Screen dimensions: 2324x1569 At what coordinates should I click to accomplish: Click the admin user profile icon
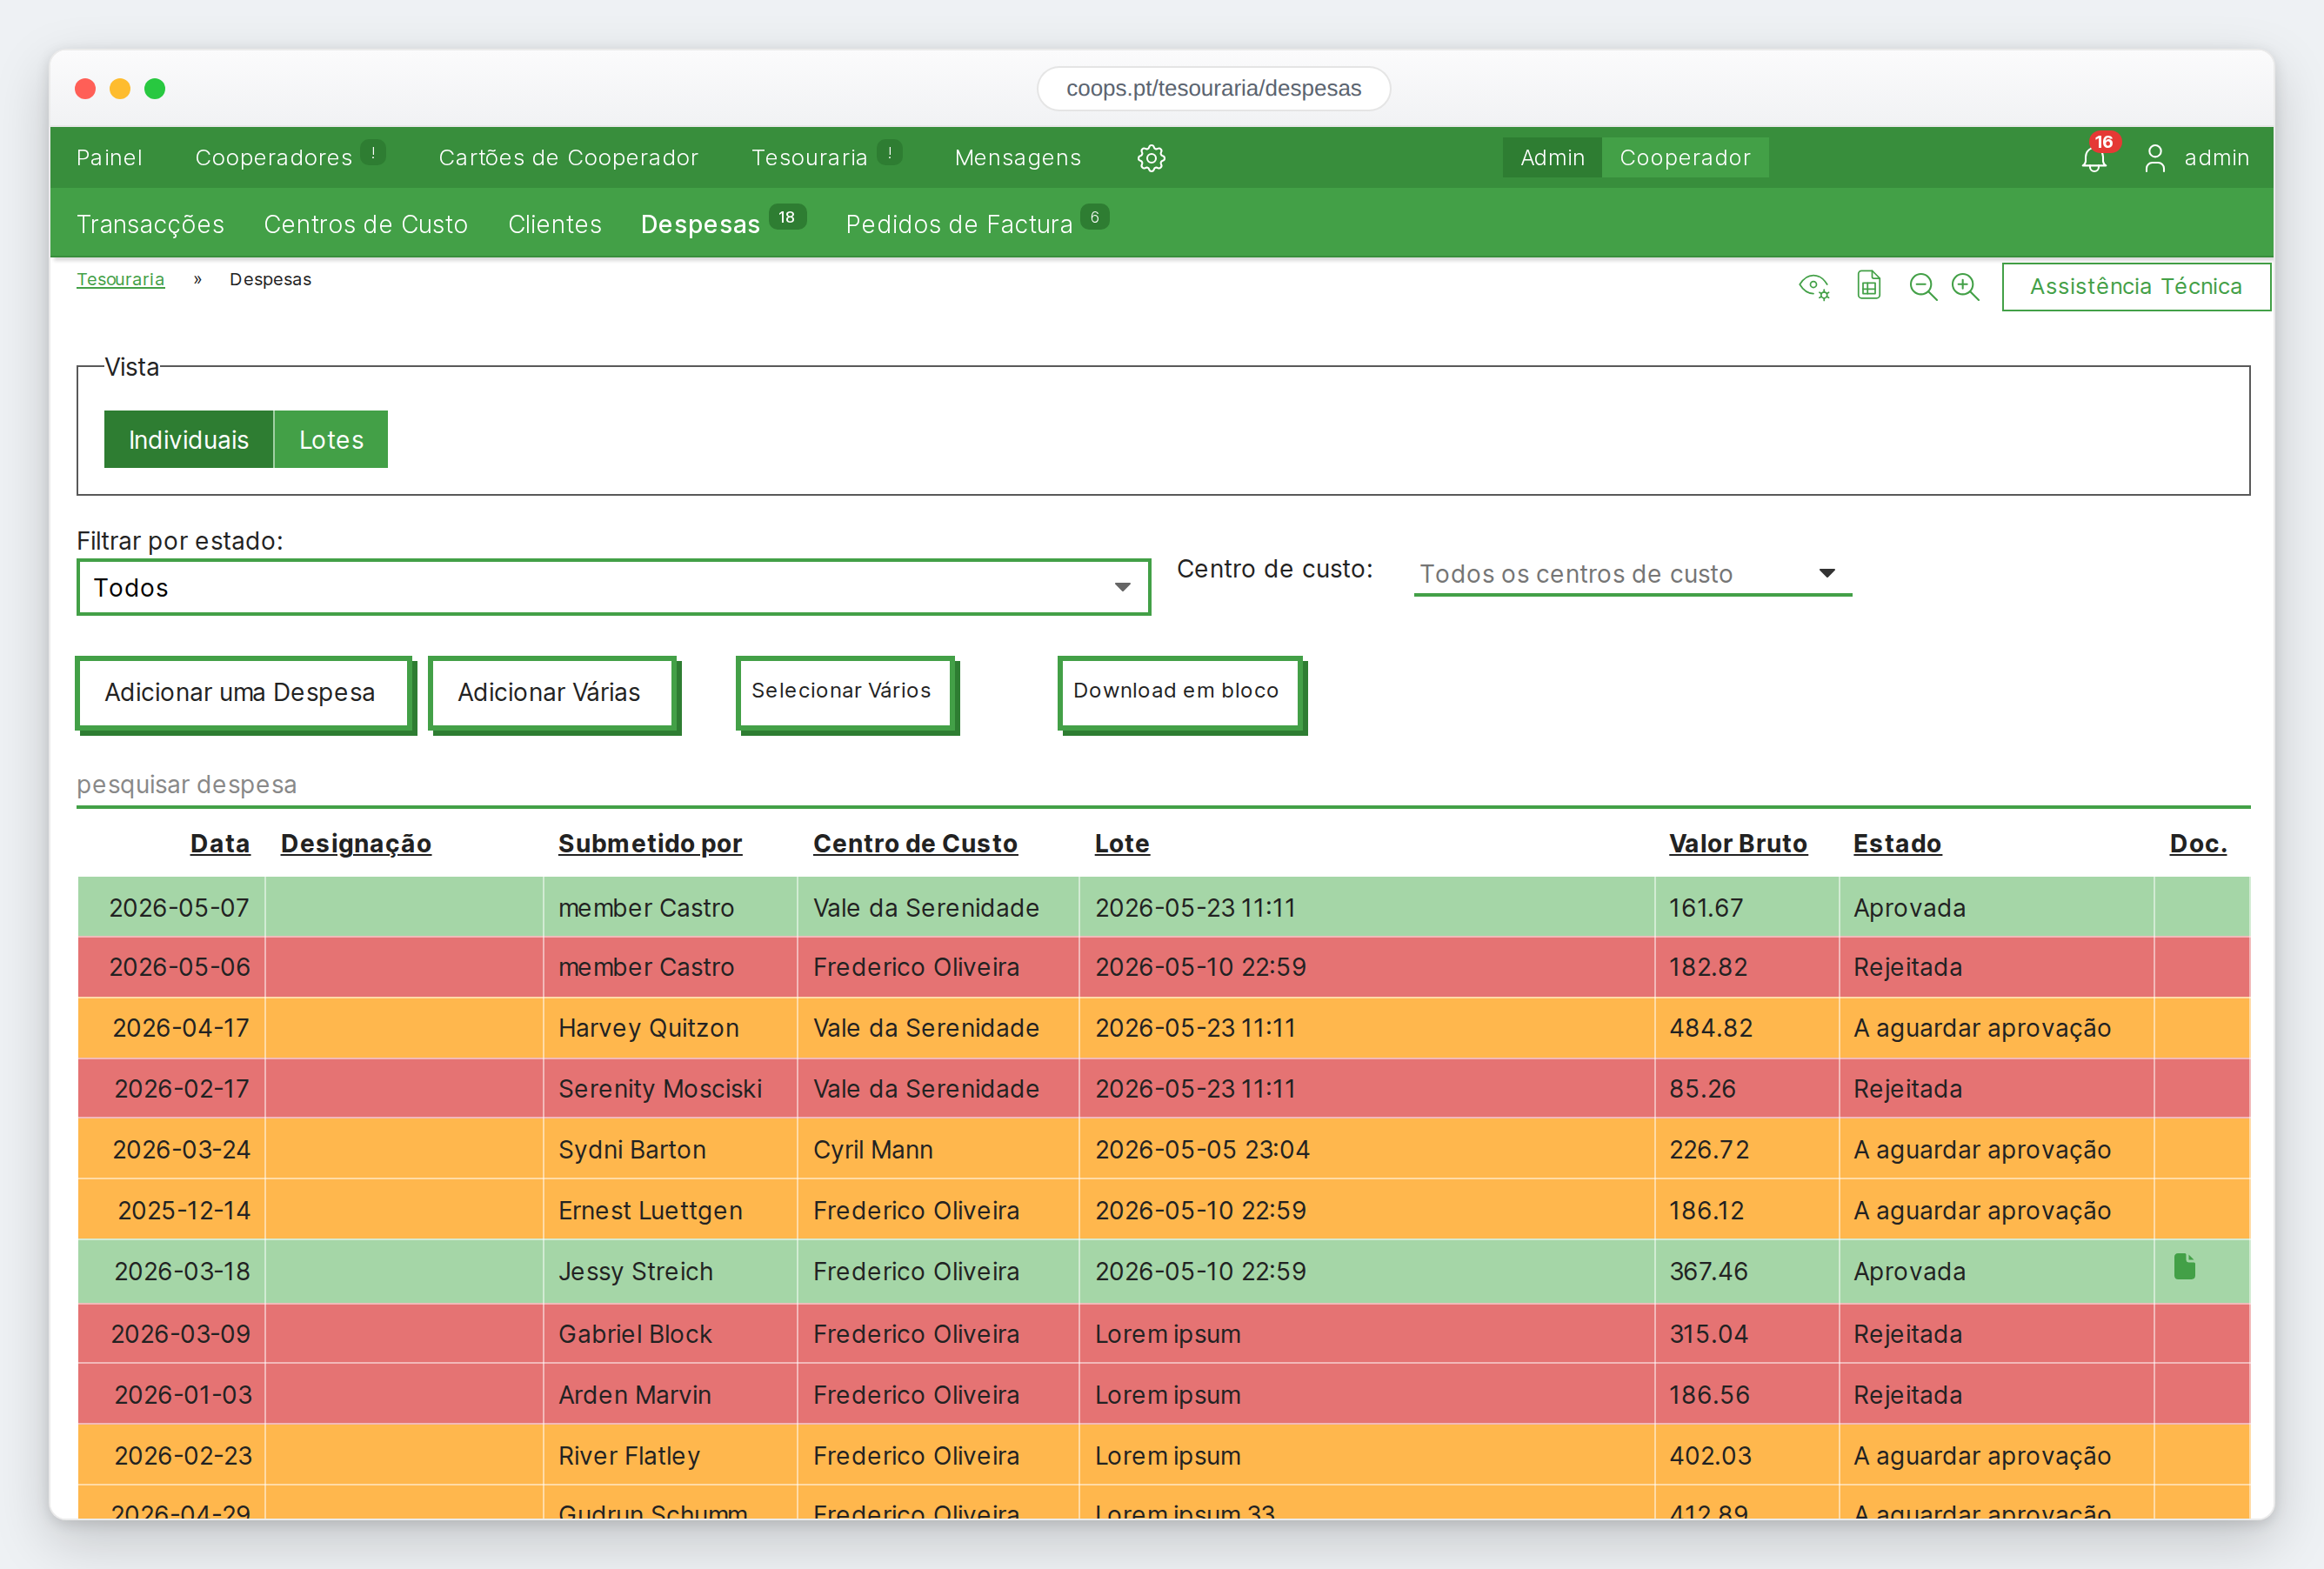click(2154, 158)
